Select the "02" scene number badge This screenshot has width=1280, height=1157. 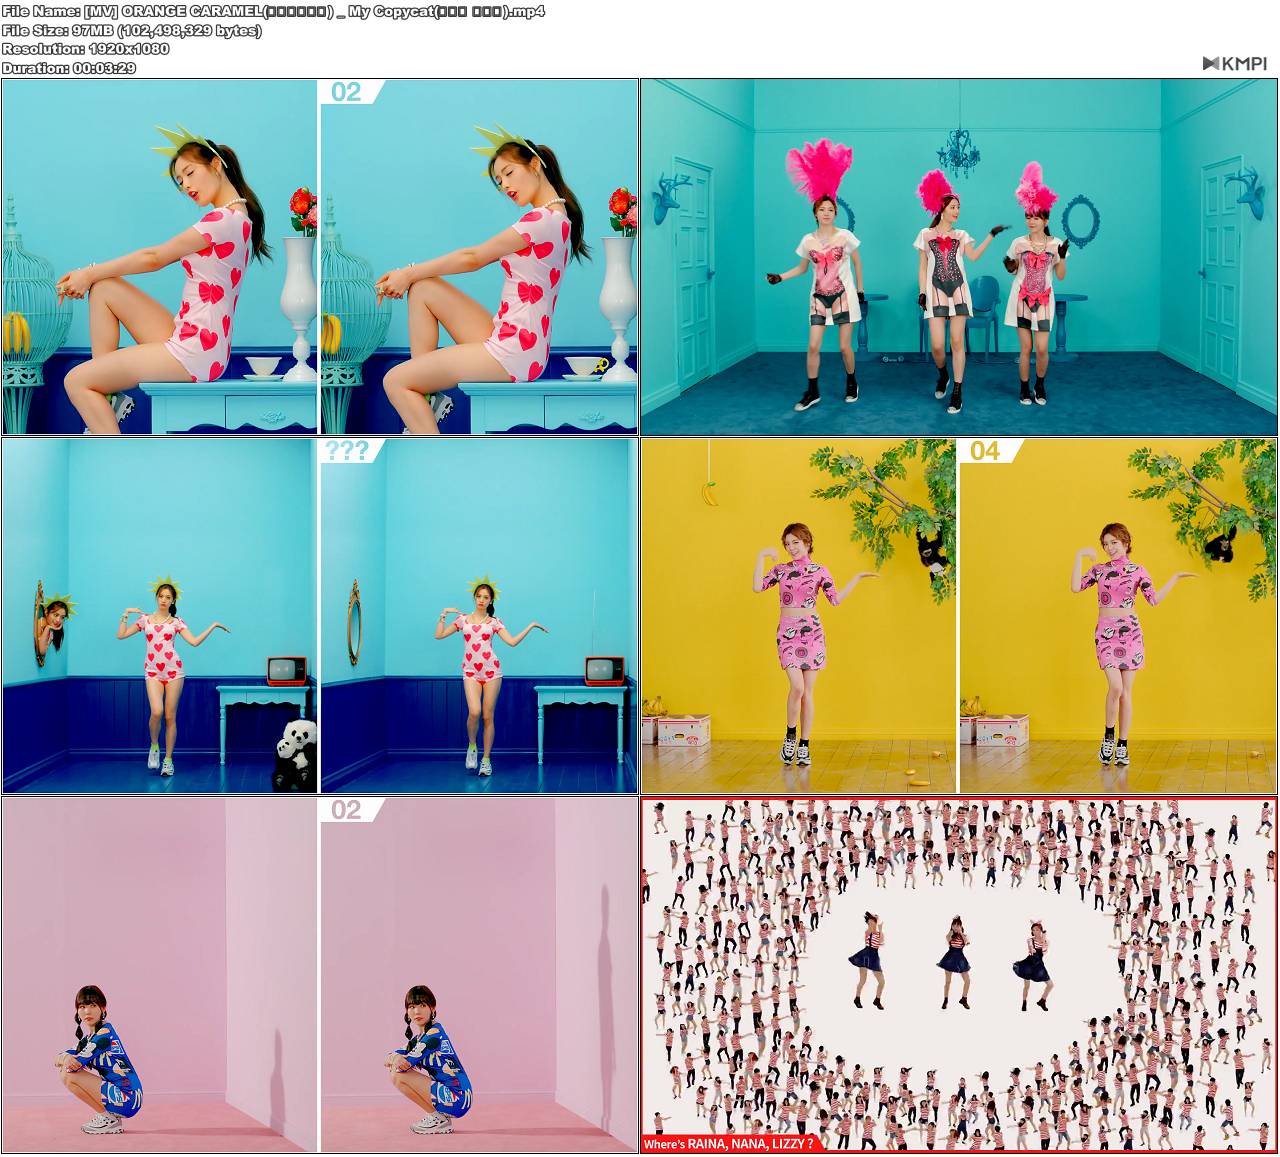(x=347, y=91)
